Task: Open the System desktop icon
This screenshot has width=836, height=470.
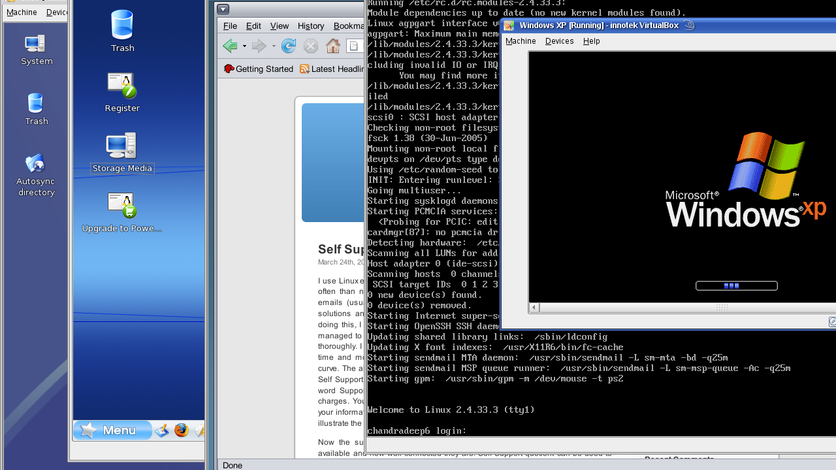Action: 36,50
